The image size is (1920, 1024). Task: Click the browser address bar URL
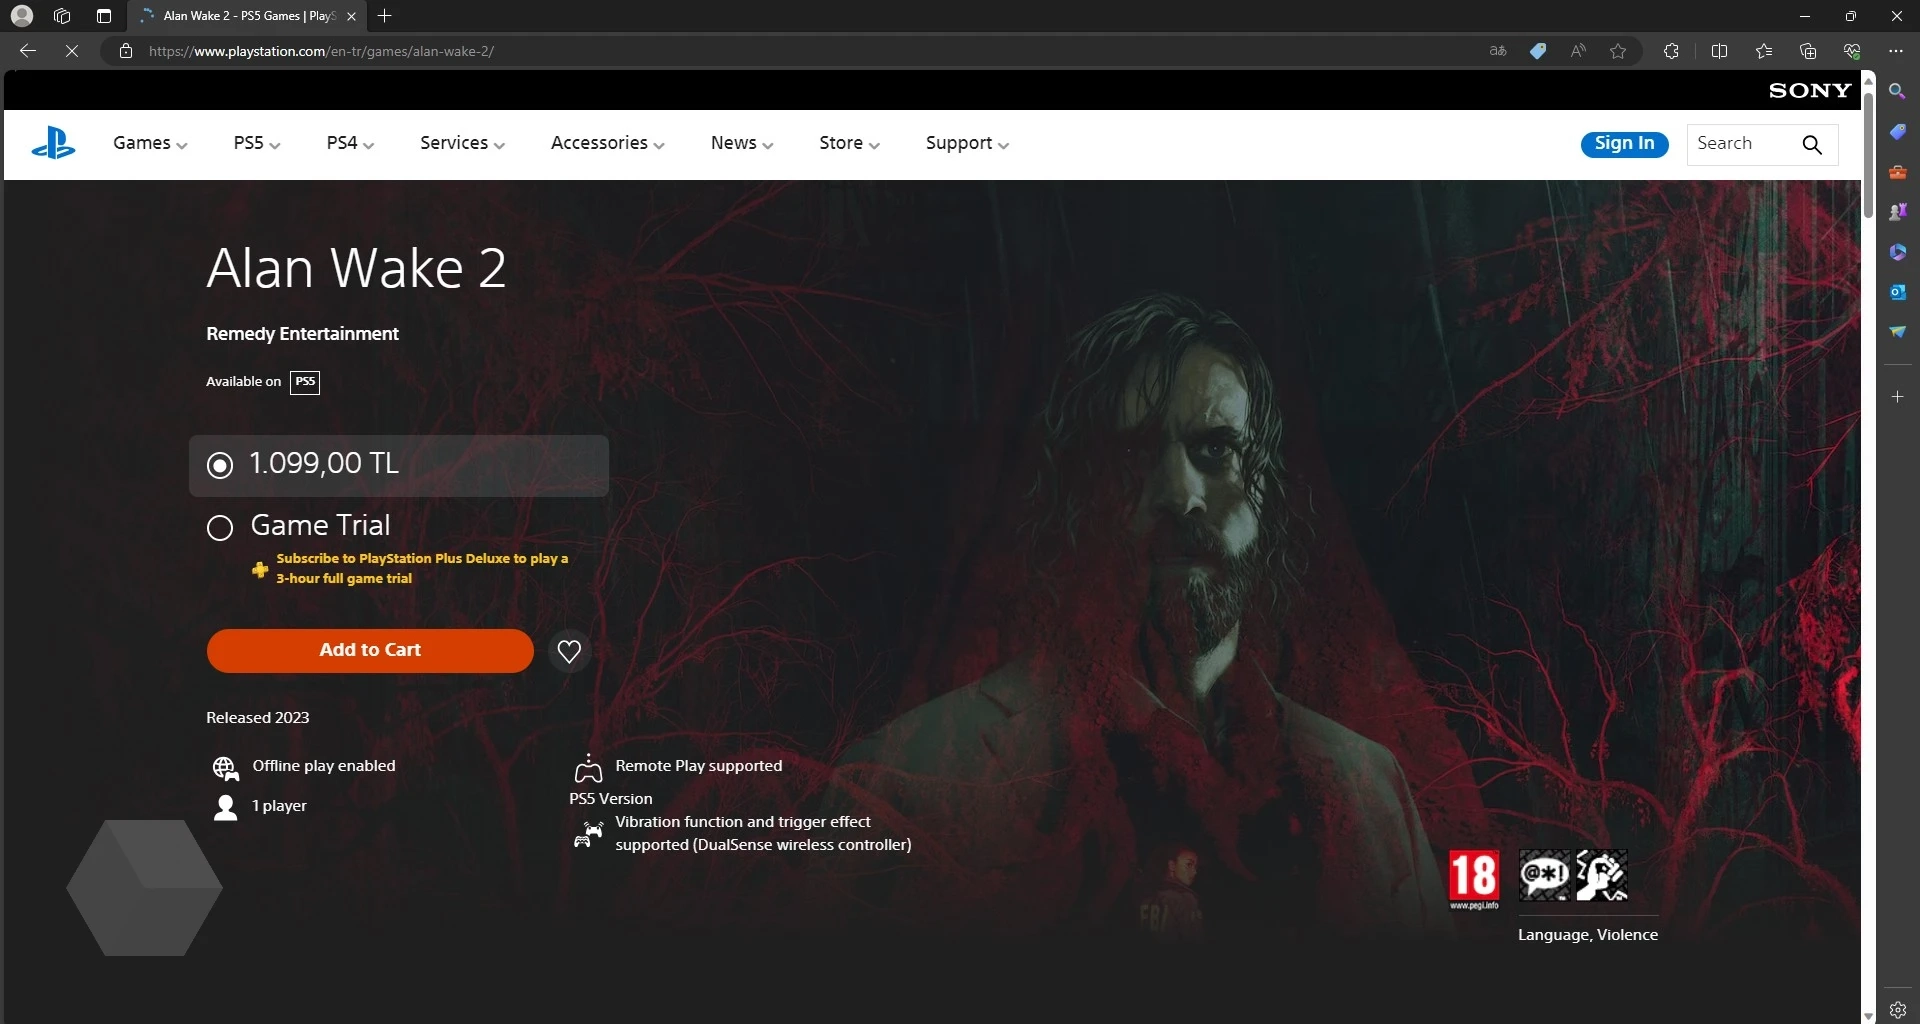tap(321, 51)
